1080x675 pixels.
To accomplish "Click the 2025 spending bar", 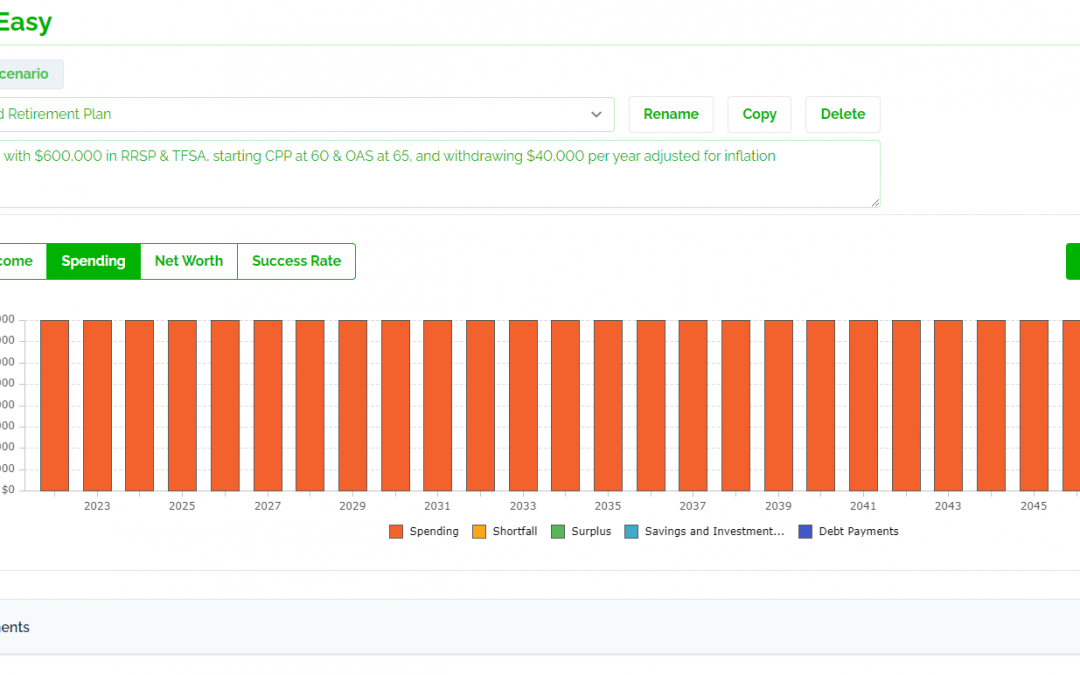I will 183,405.
